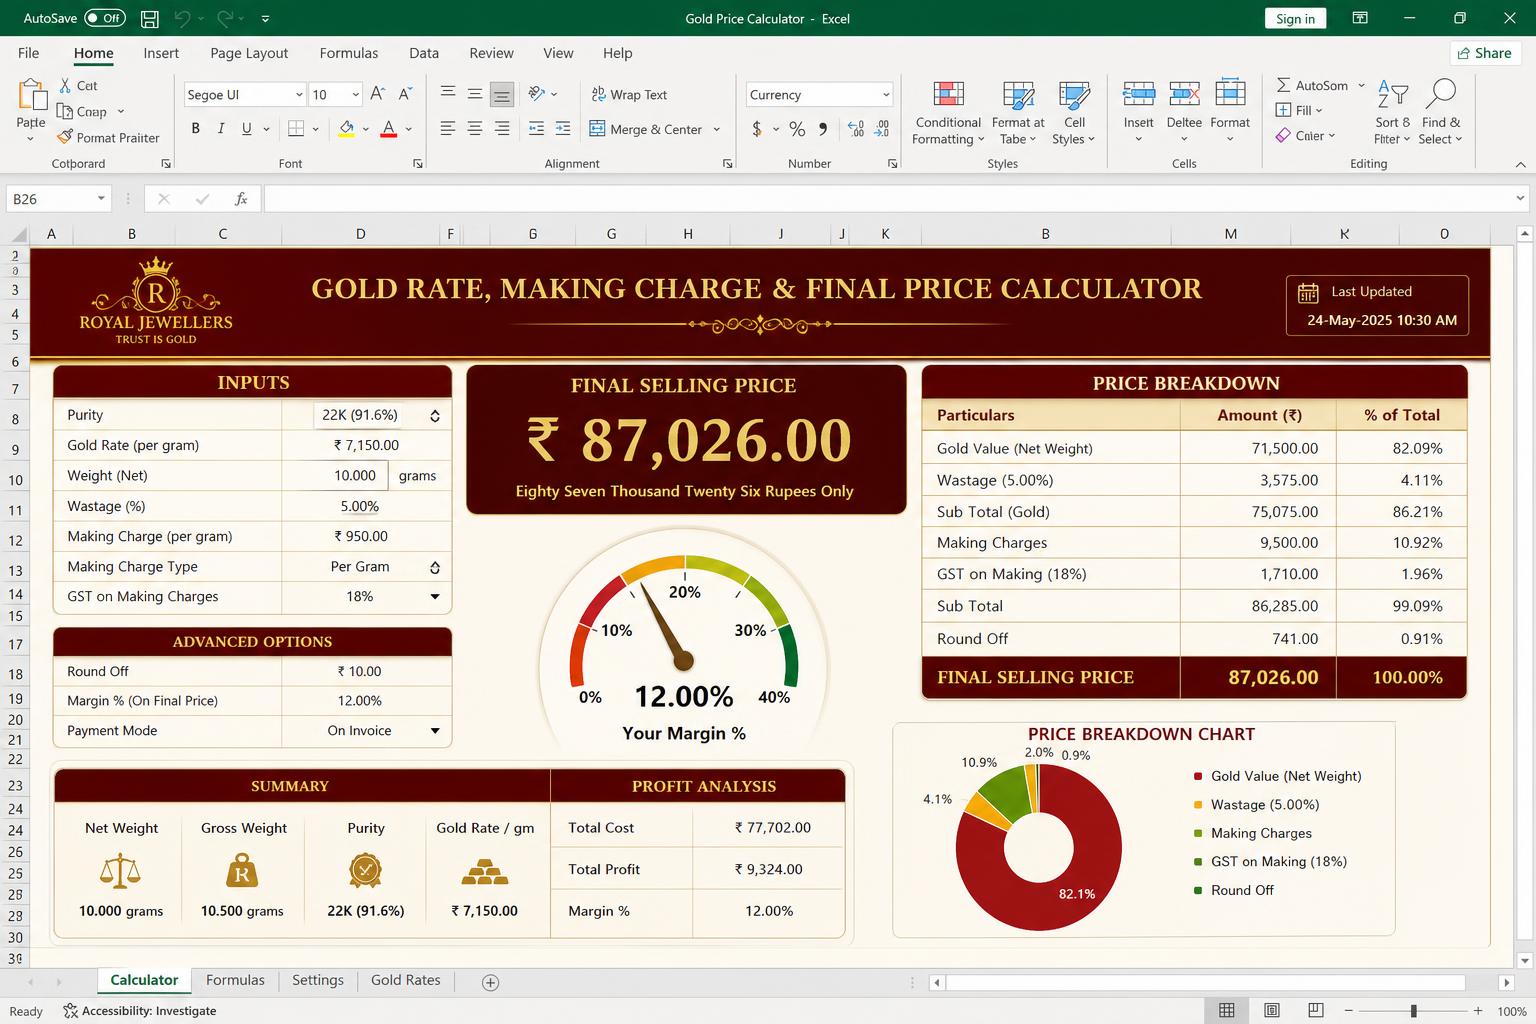This screenshot has width=1536, height=1024.
Task: Click the percent style icon
Action: tap(797, 129)
